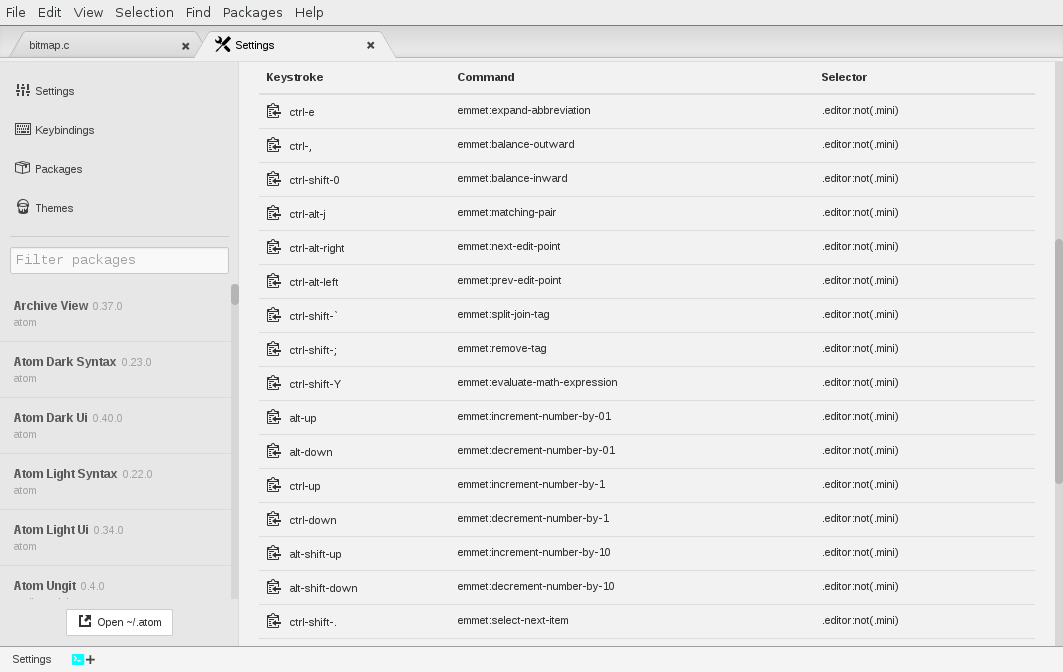Click the keybindings table scrollbar

tap(1058, 361)
